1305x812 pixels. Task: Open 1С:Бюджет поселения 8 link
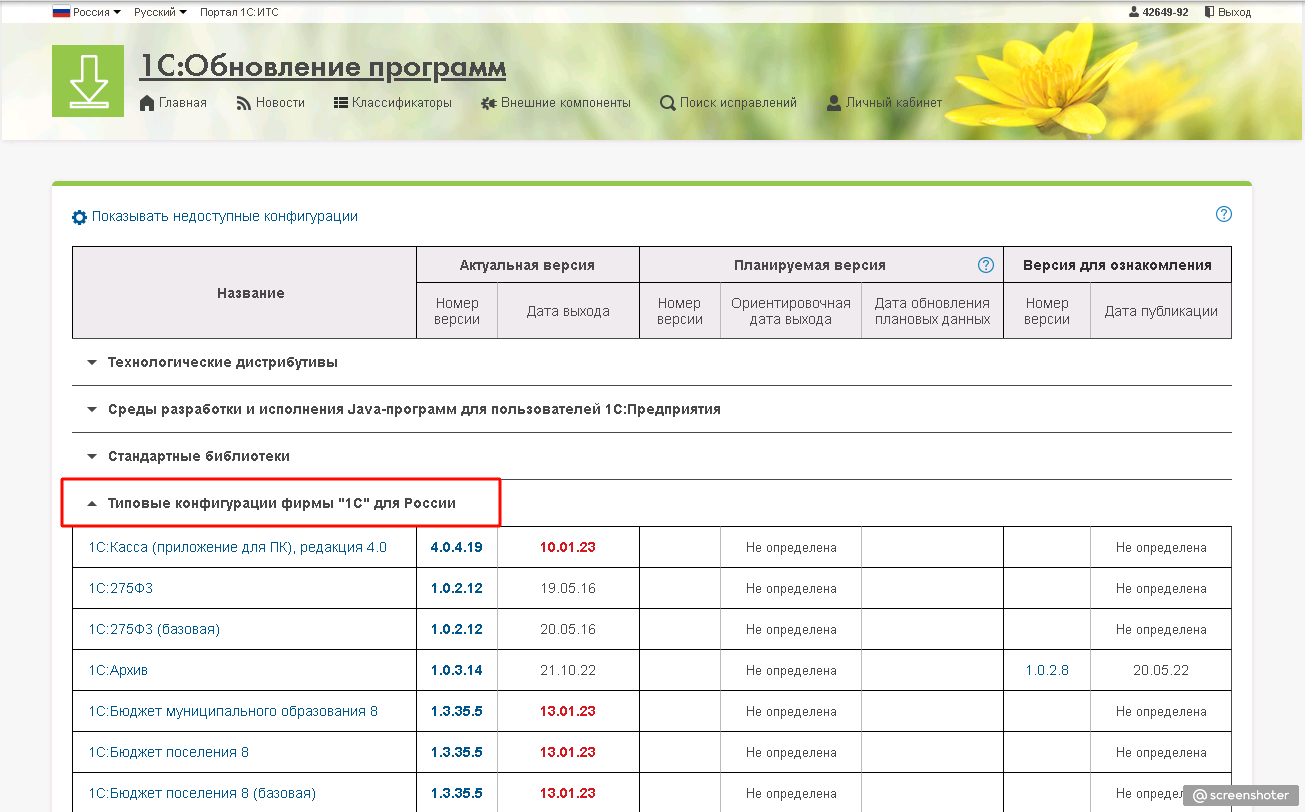coord(168,752)
